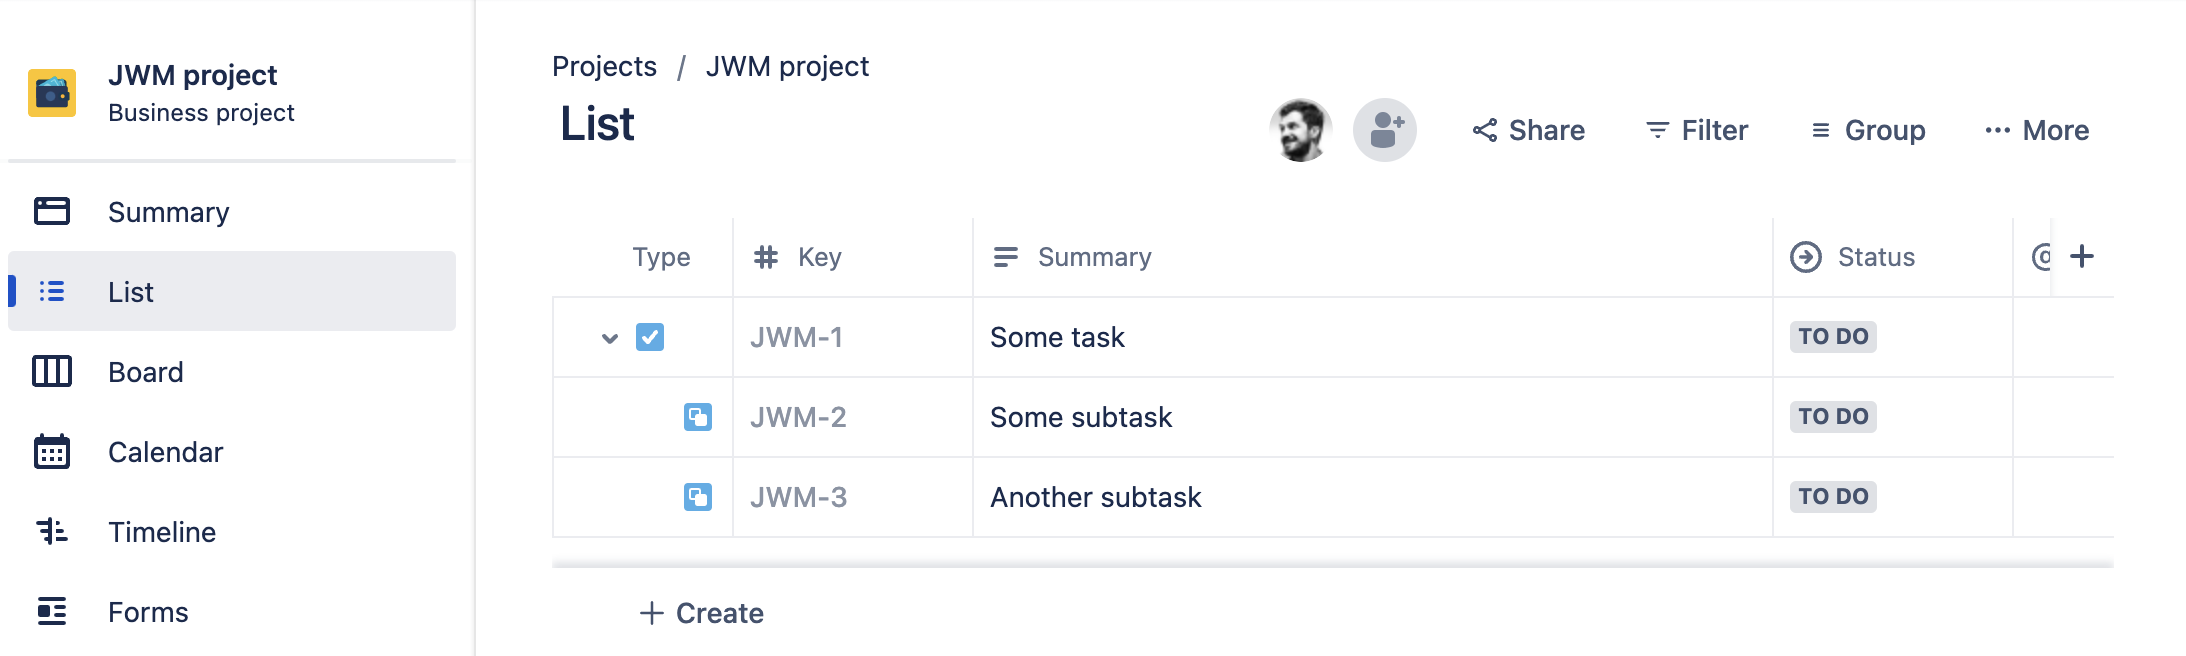
Task: Open the TO DO status of JWM-2
Action: coord(1832,417)
